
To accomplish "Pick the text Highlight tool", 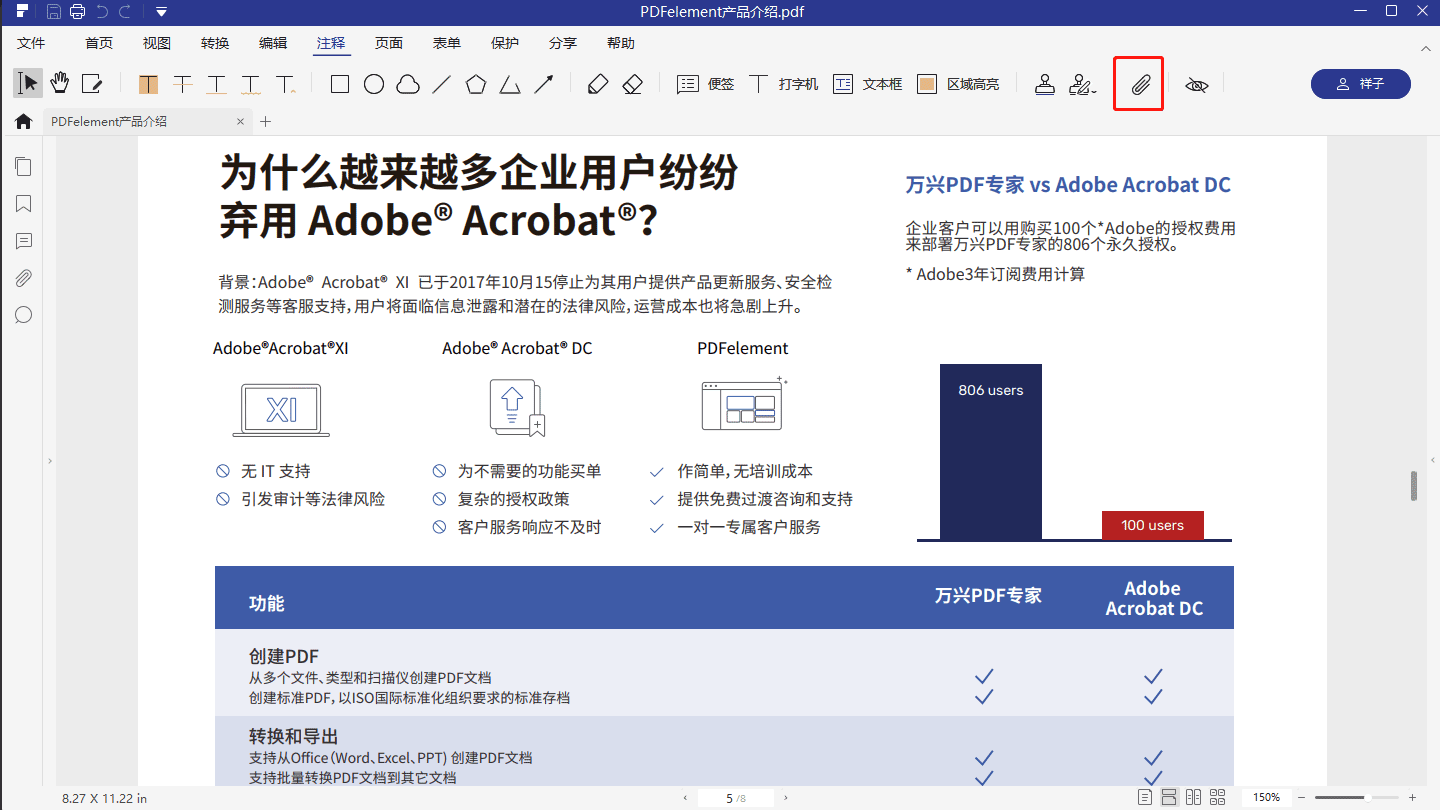I will click(149, 84).
